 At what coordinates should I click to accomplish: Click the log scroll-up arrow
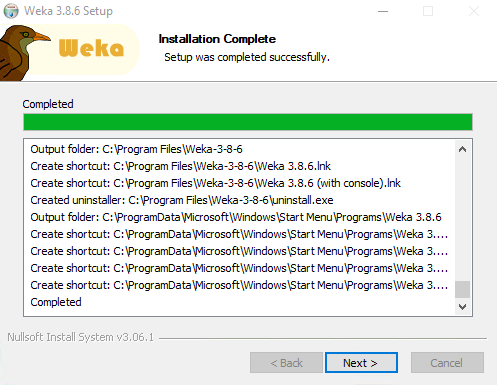click(462, 149)
